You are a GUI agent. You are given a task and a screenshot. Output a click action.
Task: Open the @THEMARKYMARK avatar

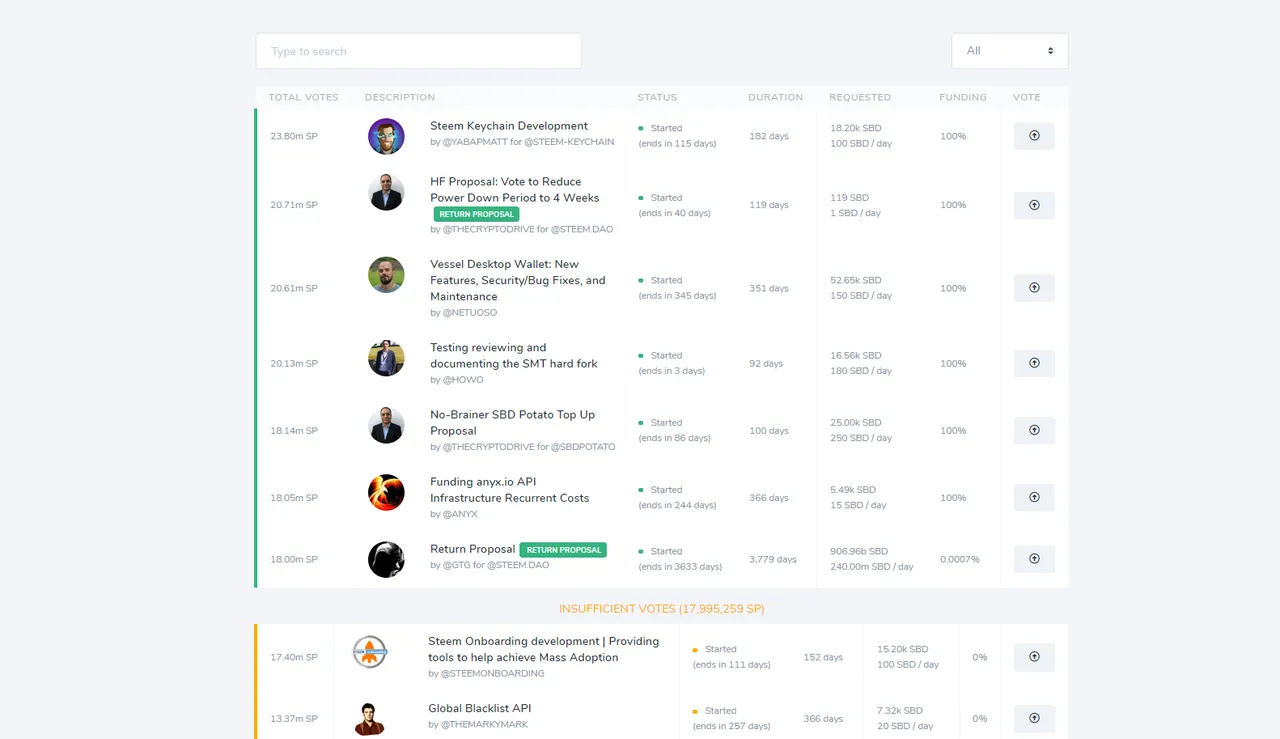pos(370,718)
